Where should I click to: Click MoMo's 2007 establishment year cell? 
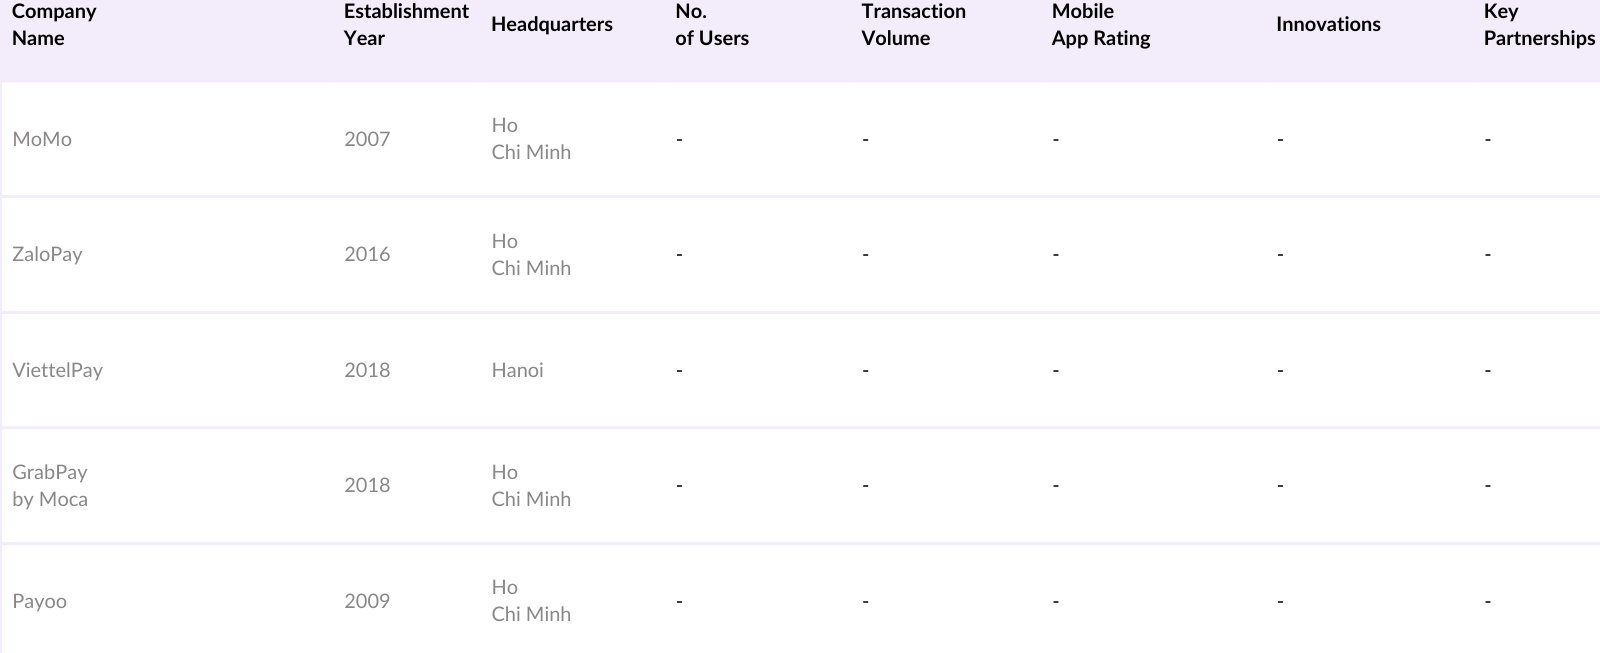pyautogui.click(x=367, y=139)
